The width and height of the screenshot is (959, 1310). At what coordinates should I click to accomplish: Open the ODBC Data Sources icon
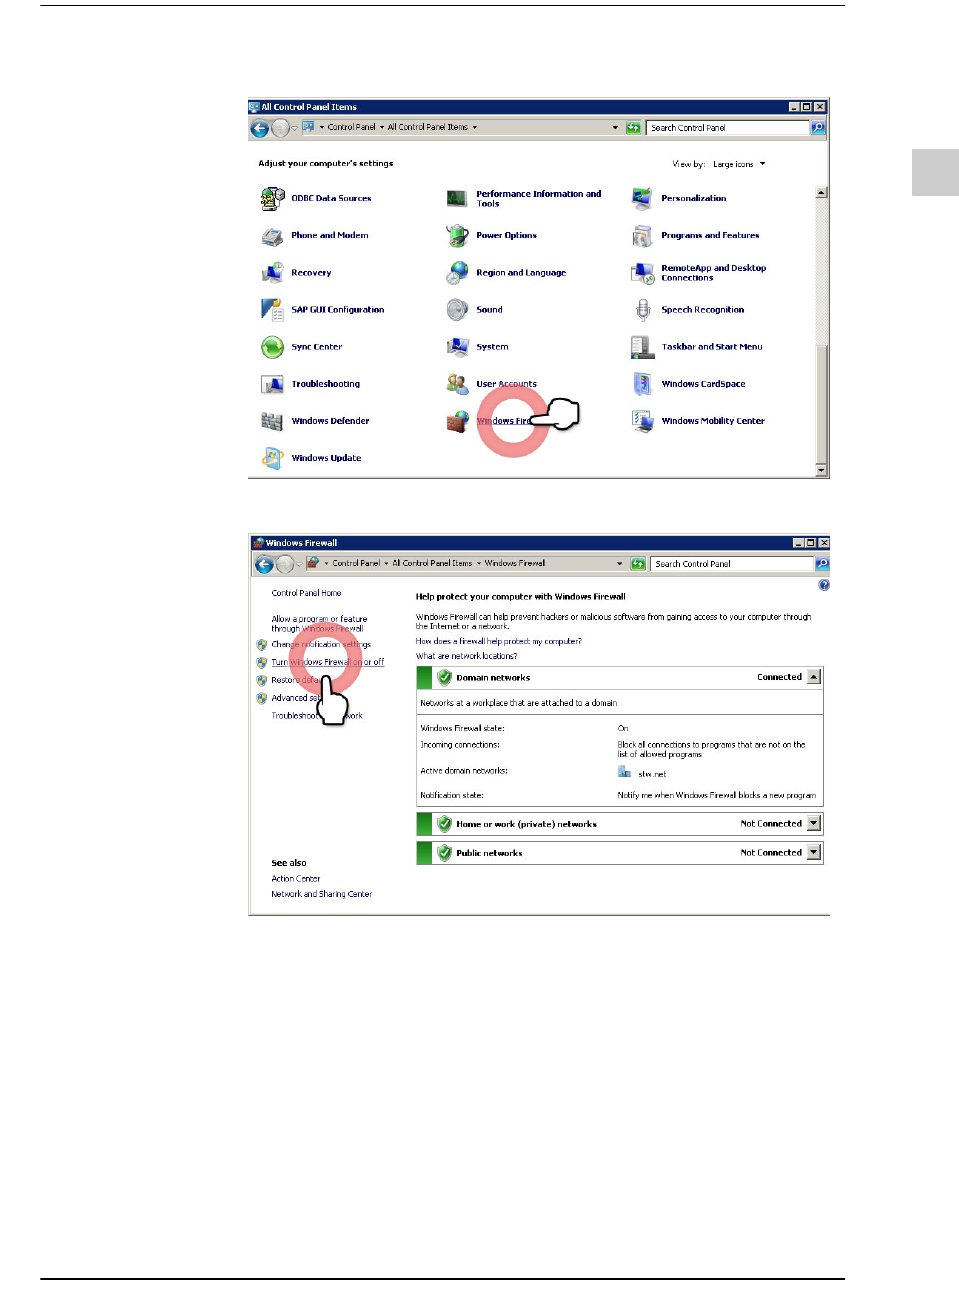(x=272, y=198)
